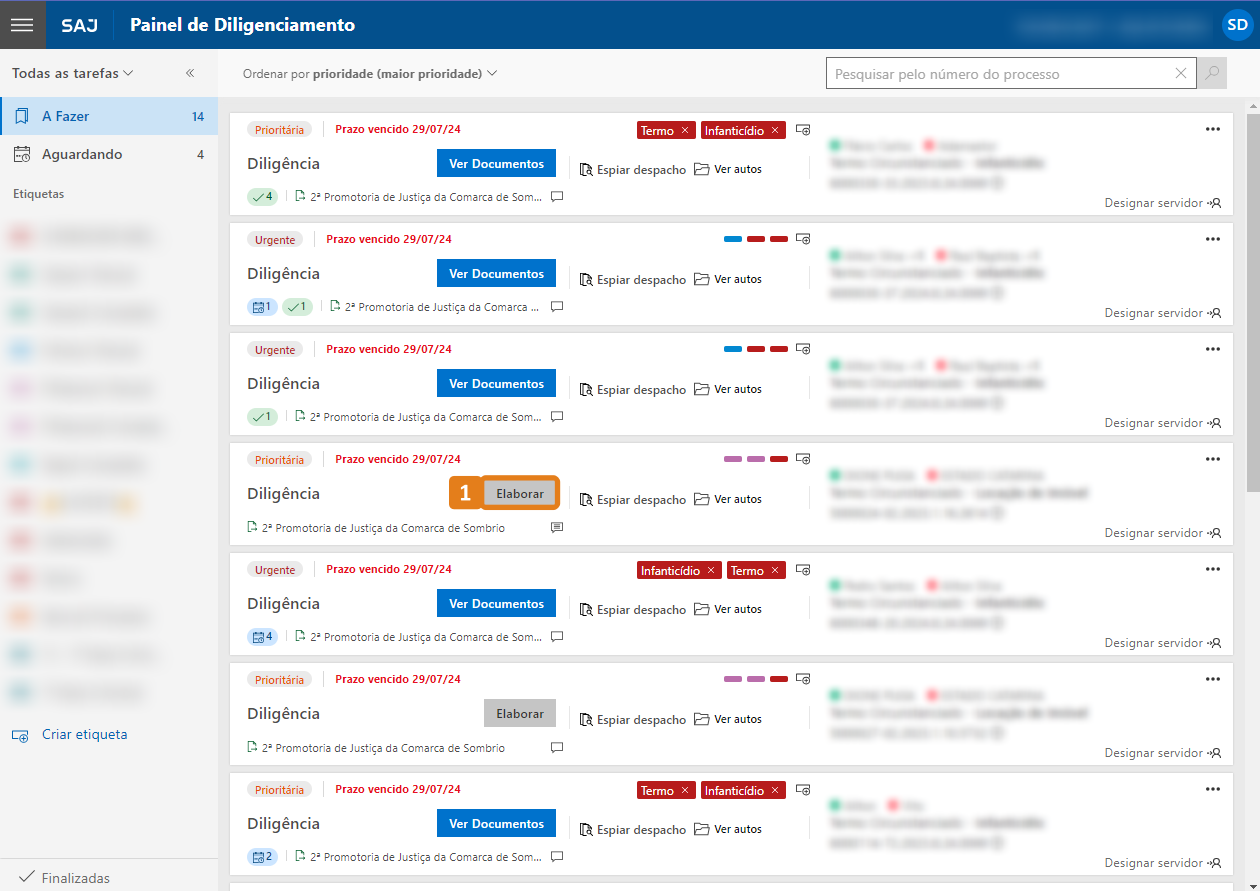
Task: Click the green check badge showing 4
Action: pyautogui.click(x=263, y=197)
